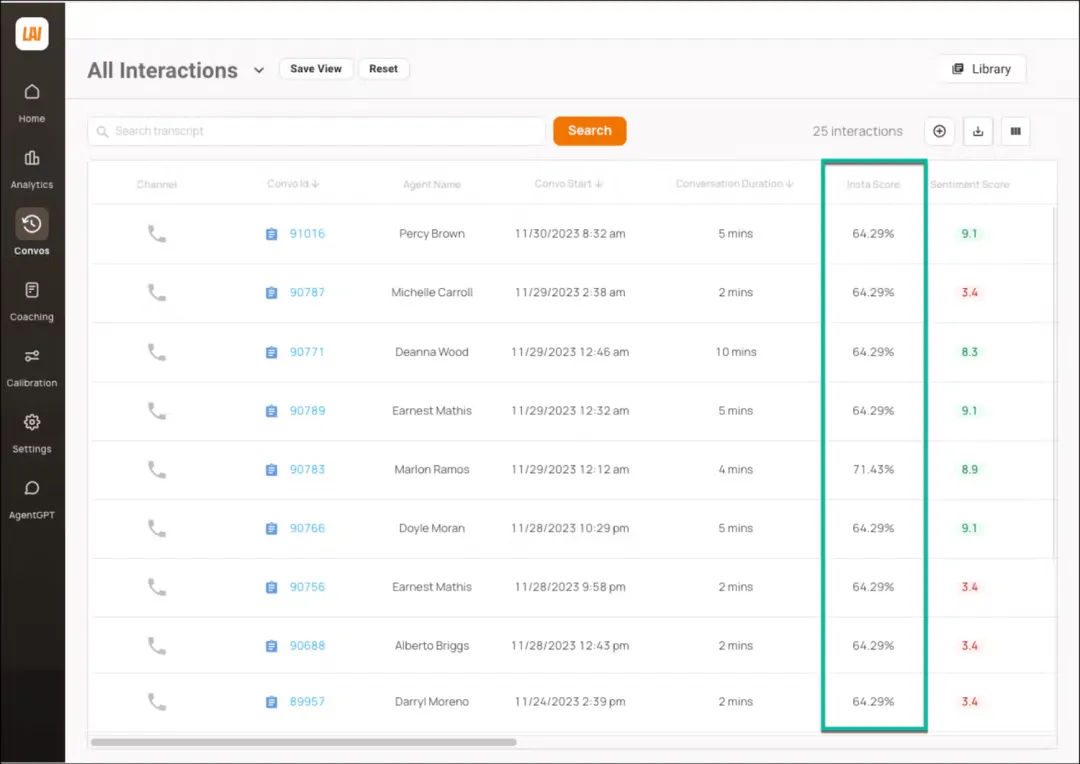Image resolution: width=1080 pixels, height=764 pixels.
Task: Click phone channel icon for Michelle Carroll
Action: coord(157,292)
